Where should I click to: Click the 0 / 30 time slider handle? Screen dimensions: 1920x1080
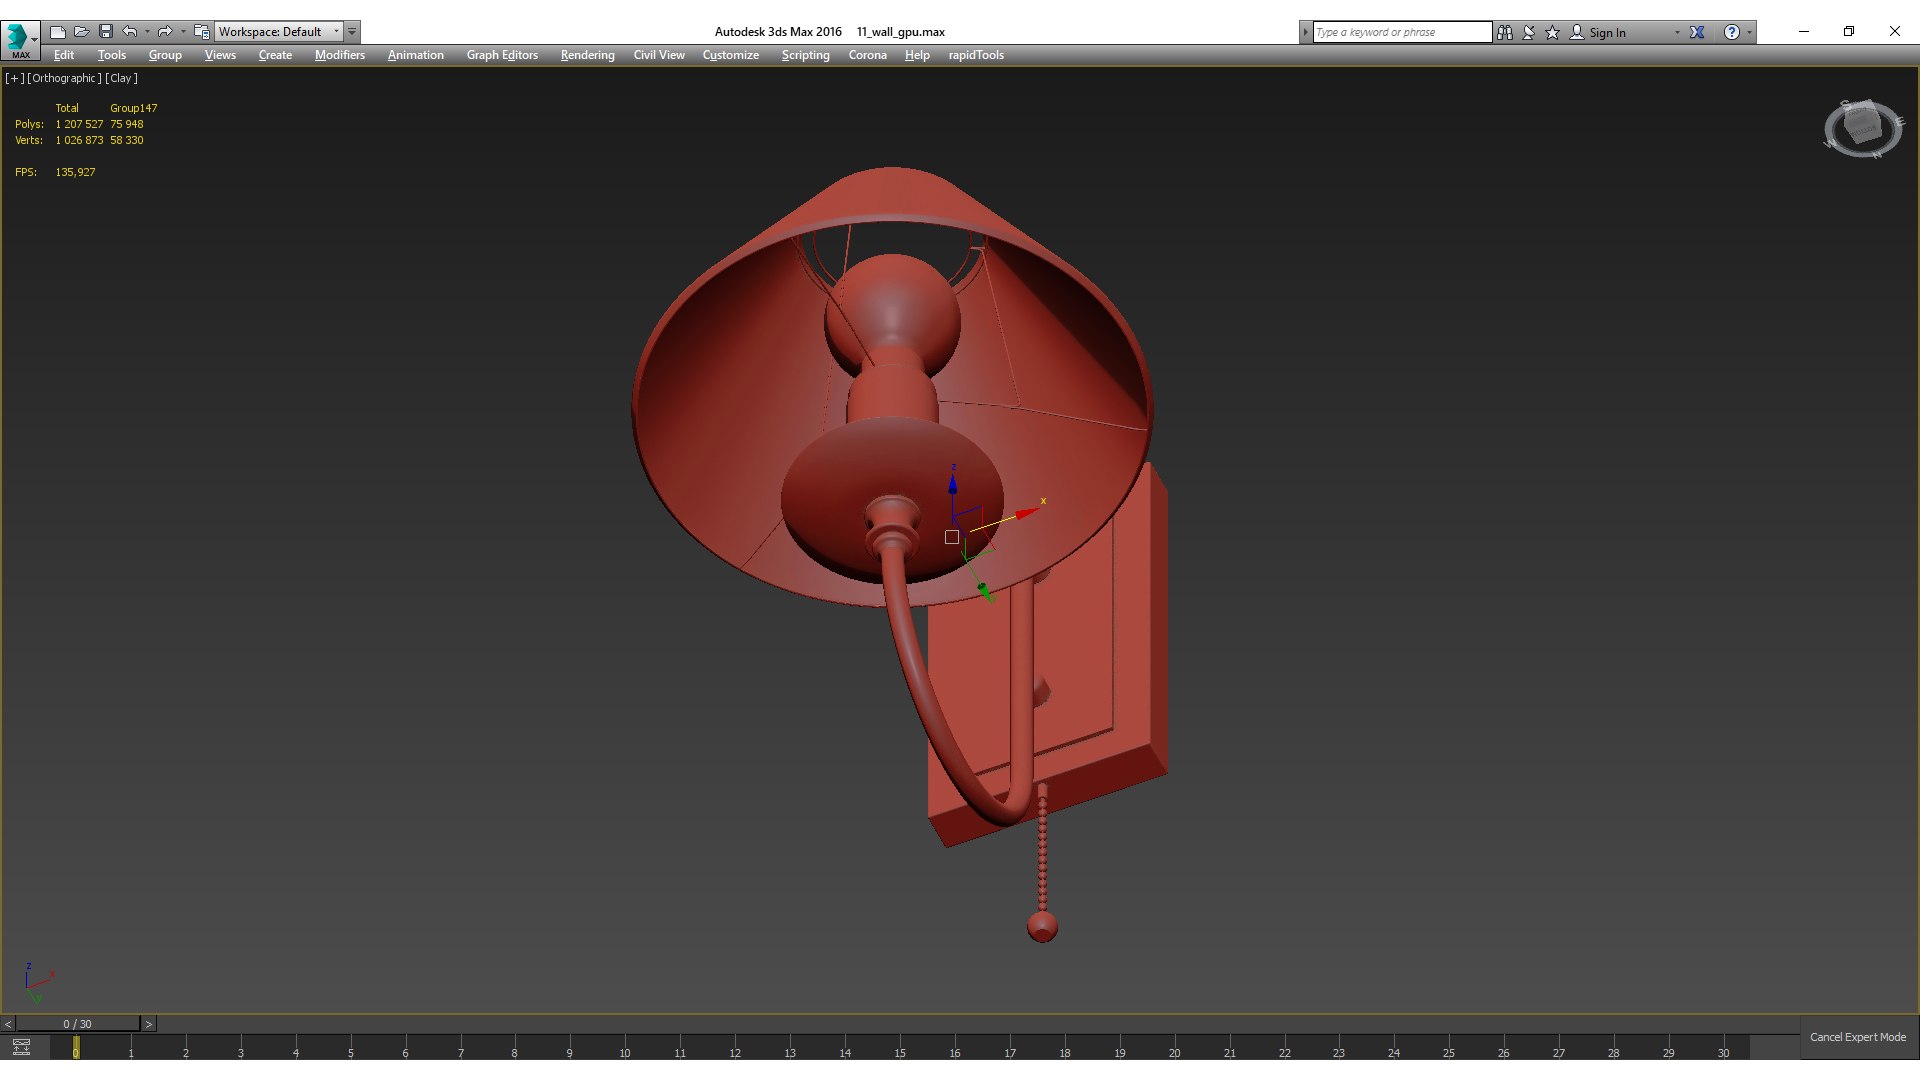coord(77,1024)
